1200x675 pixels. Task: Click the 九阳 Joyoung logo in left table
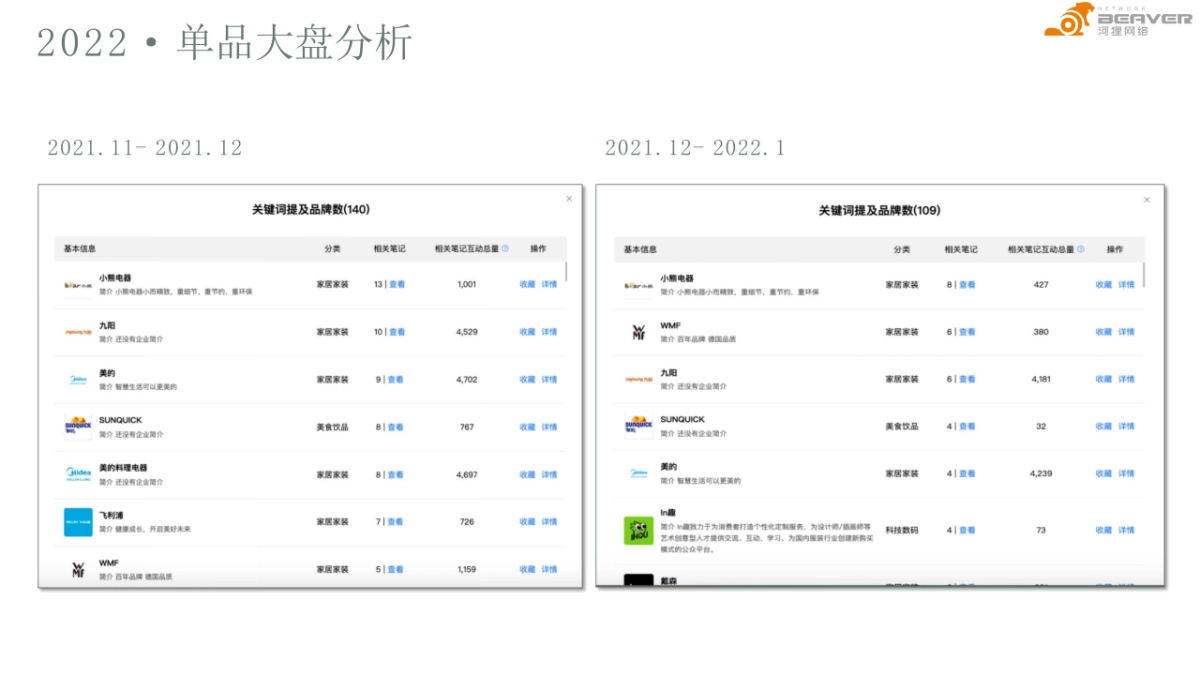click(x=78, y=331)
